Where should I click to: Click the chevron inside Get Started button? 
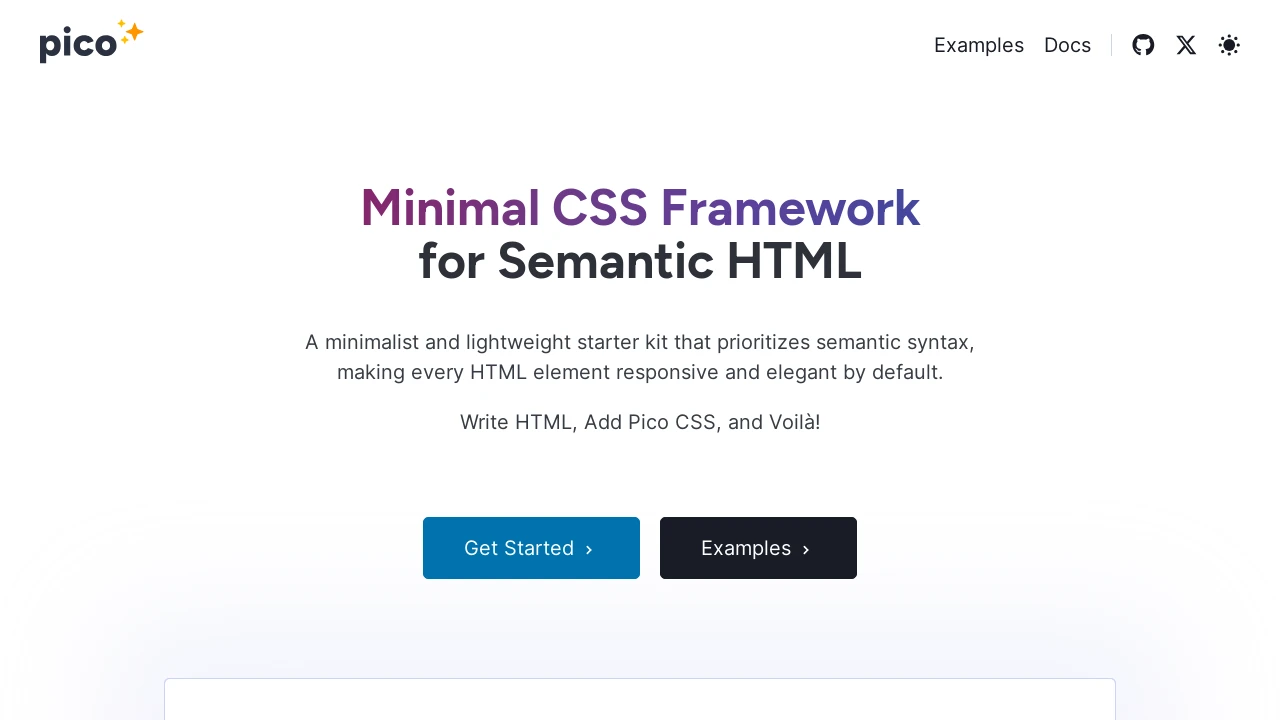click(x=589, y=549)
